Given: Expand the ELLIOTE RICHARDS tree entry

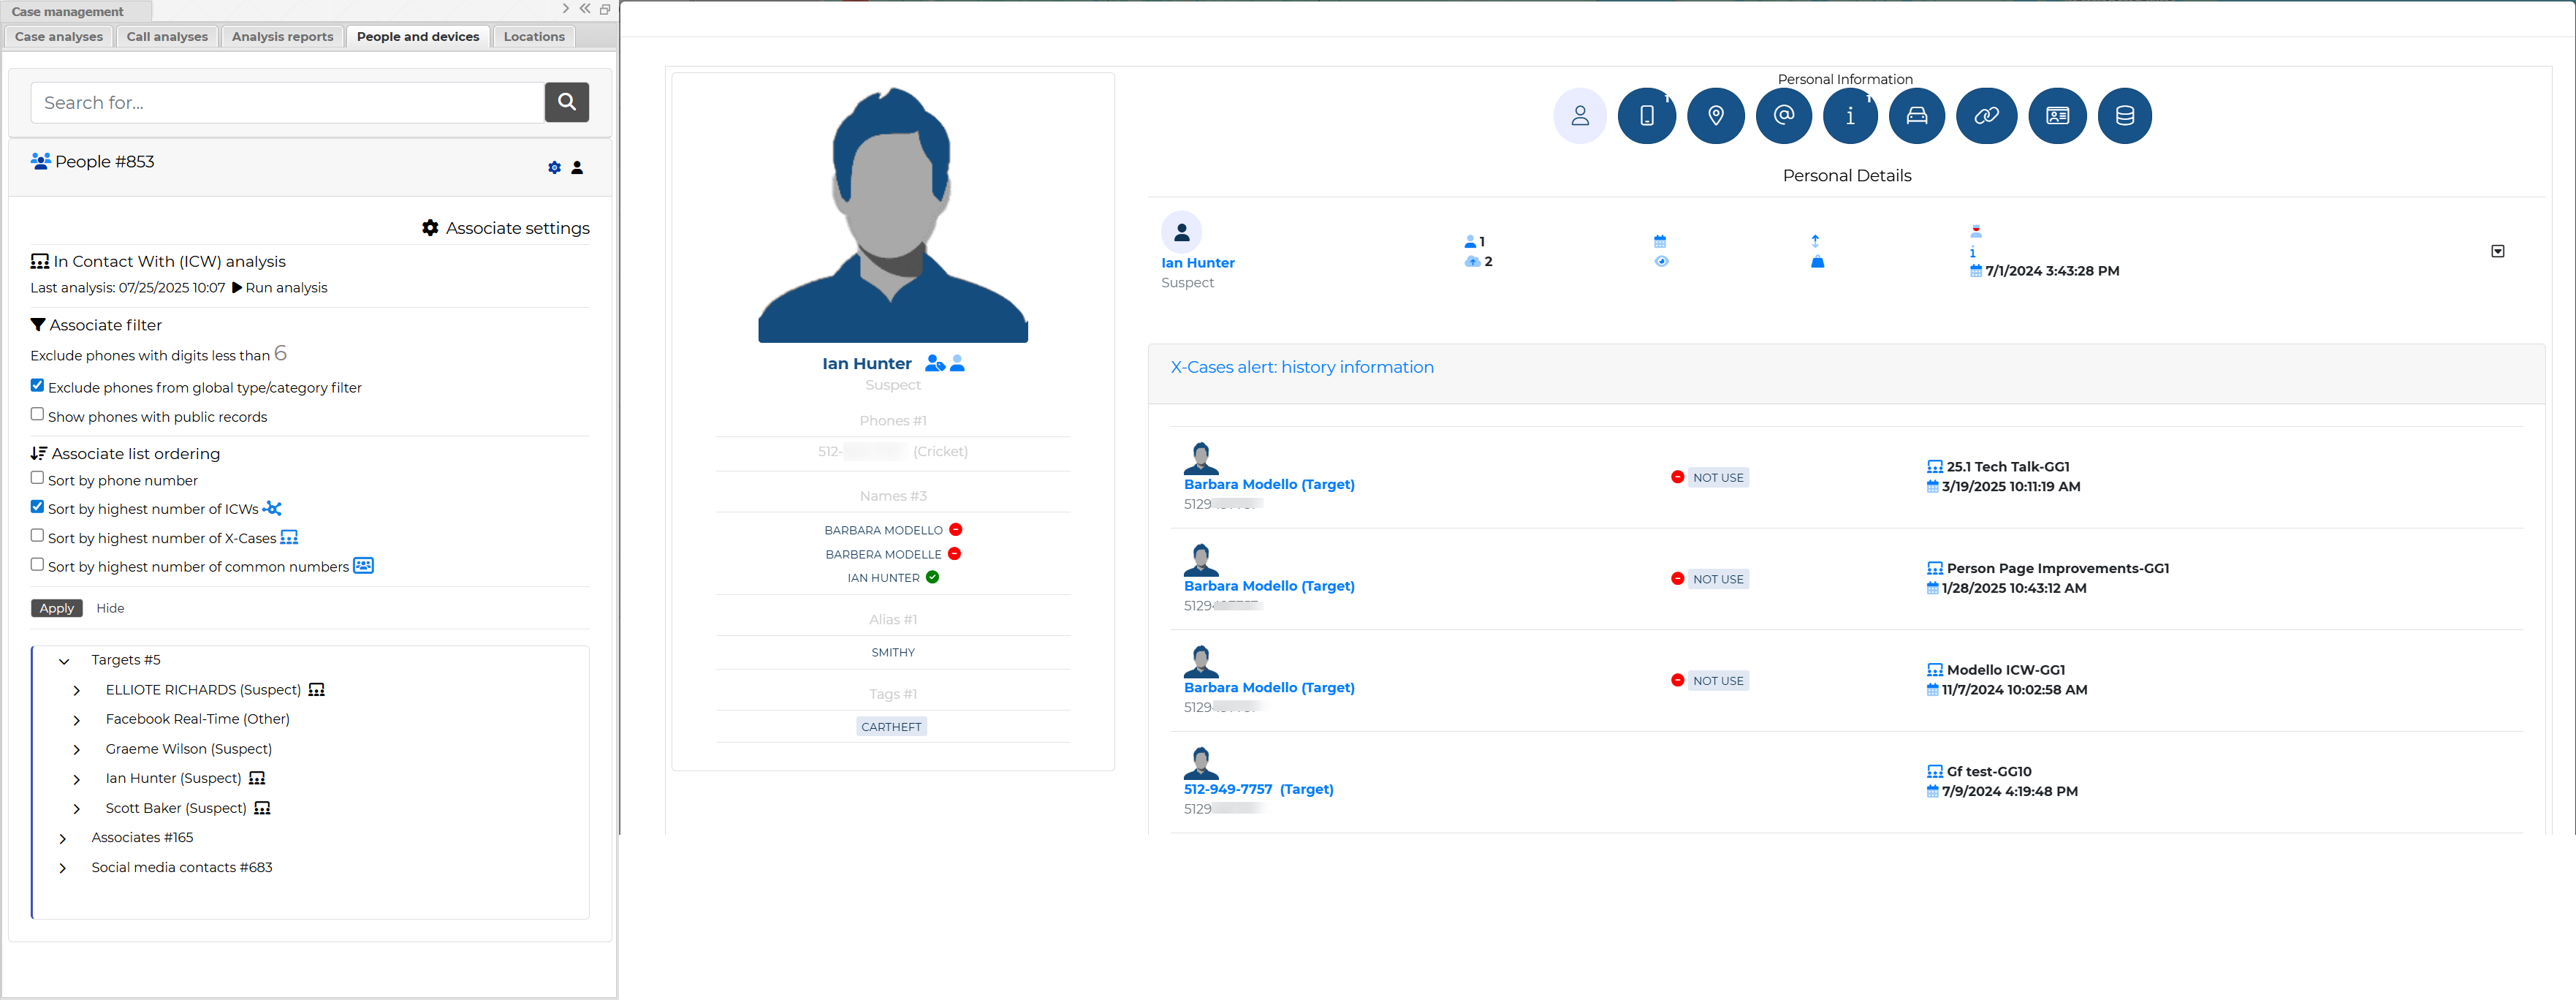Looking at the screenshot, I should (x=77, y=691).
